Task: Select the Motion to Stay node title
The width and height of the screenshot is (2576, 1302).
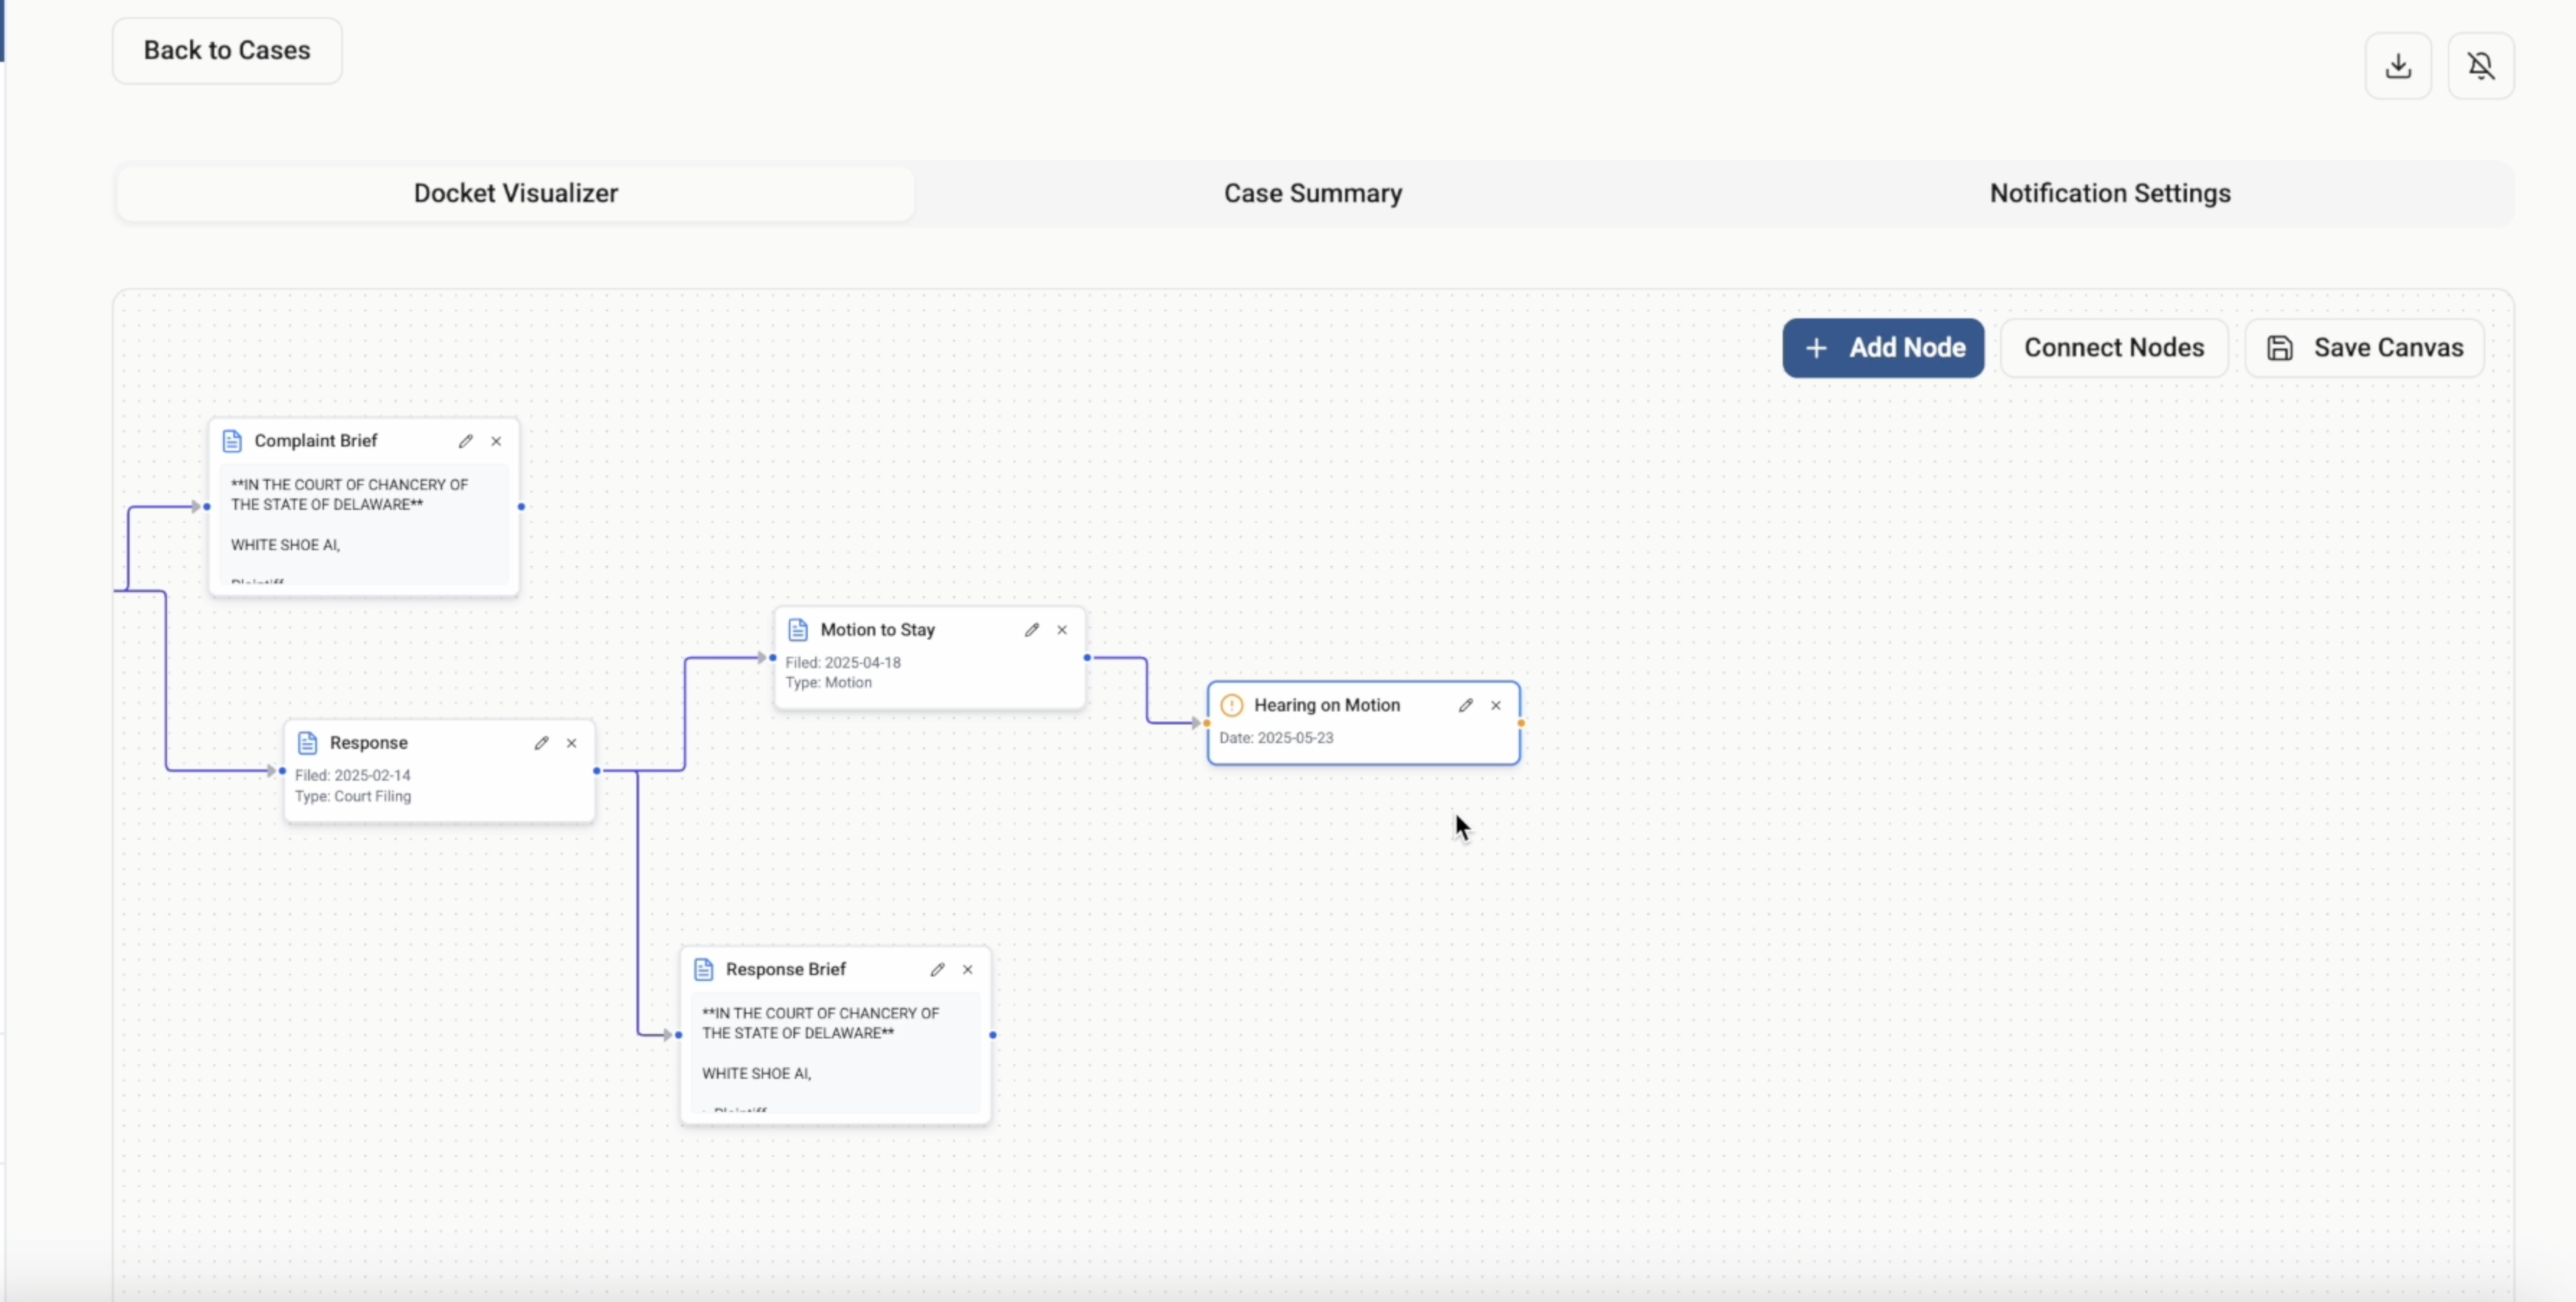Action: point(878,630)
